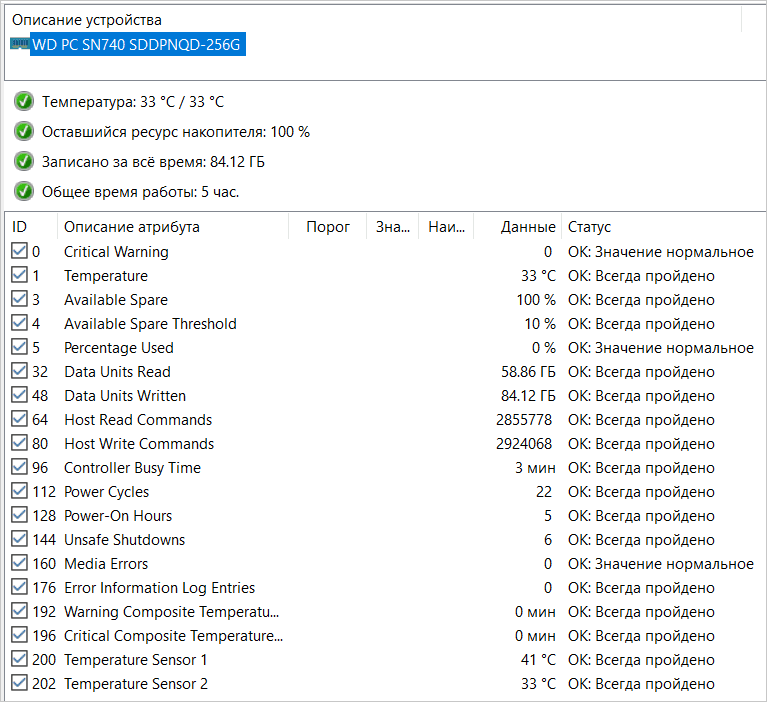The image size is (767, 702).
Task: Uncheck the Unsafe Shutdowns checkbox
Action: [x=19, y=539]
